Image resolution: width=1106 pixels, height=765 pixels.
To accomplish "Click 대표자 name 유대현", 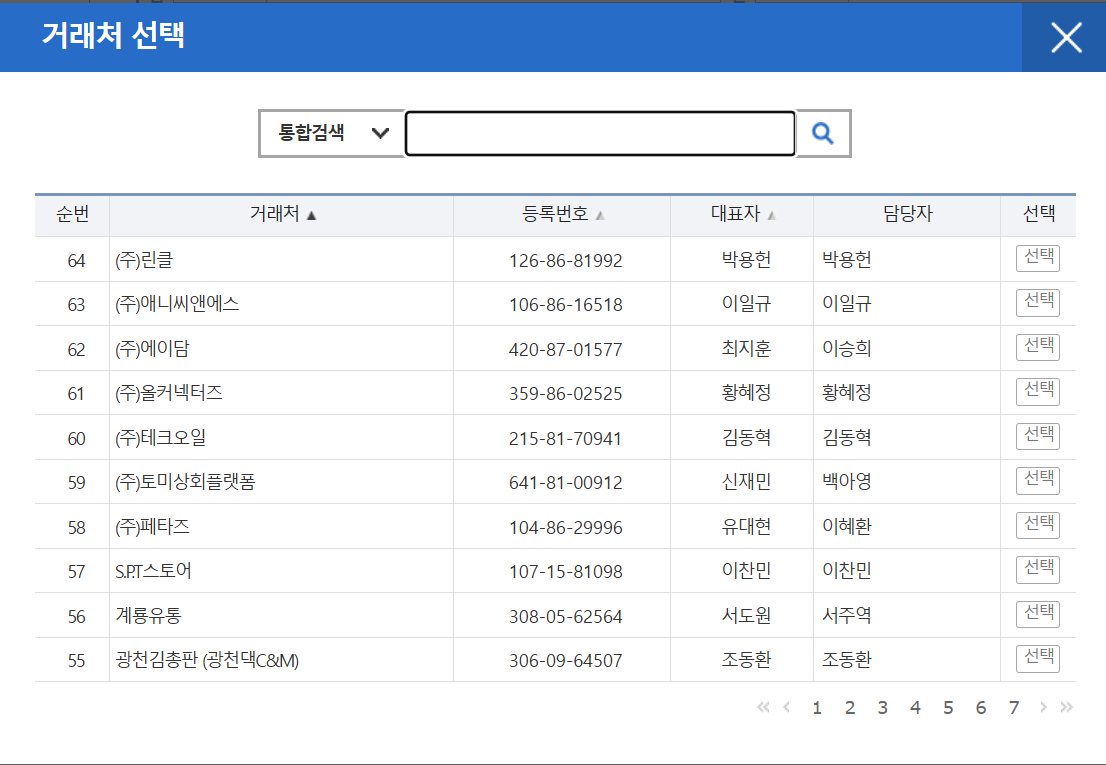I will (746, 527).
